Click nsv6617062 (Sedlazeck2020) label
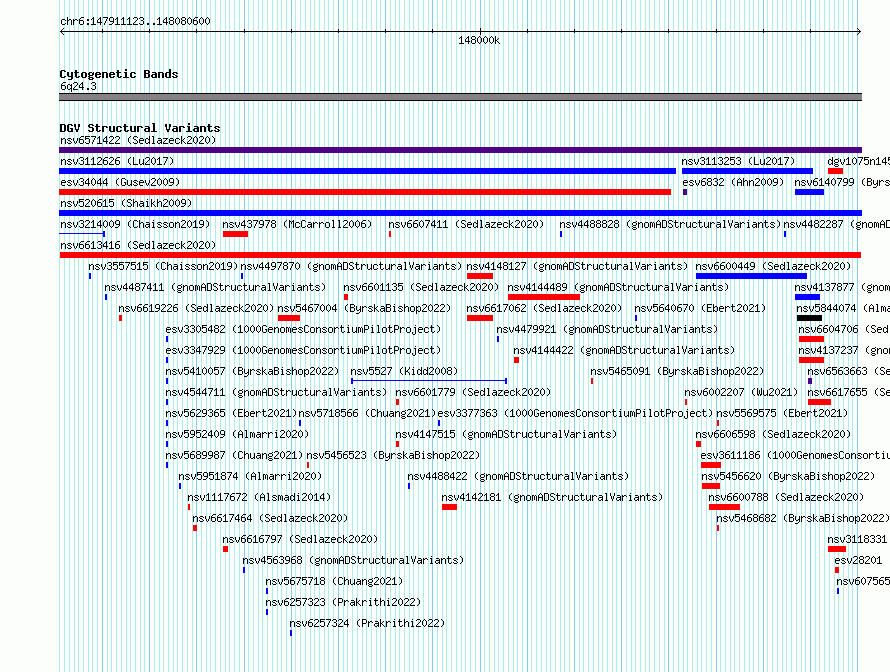 coord(544,308)
